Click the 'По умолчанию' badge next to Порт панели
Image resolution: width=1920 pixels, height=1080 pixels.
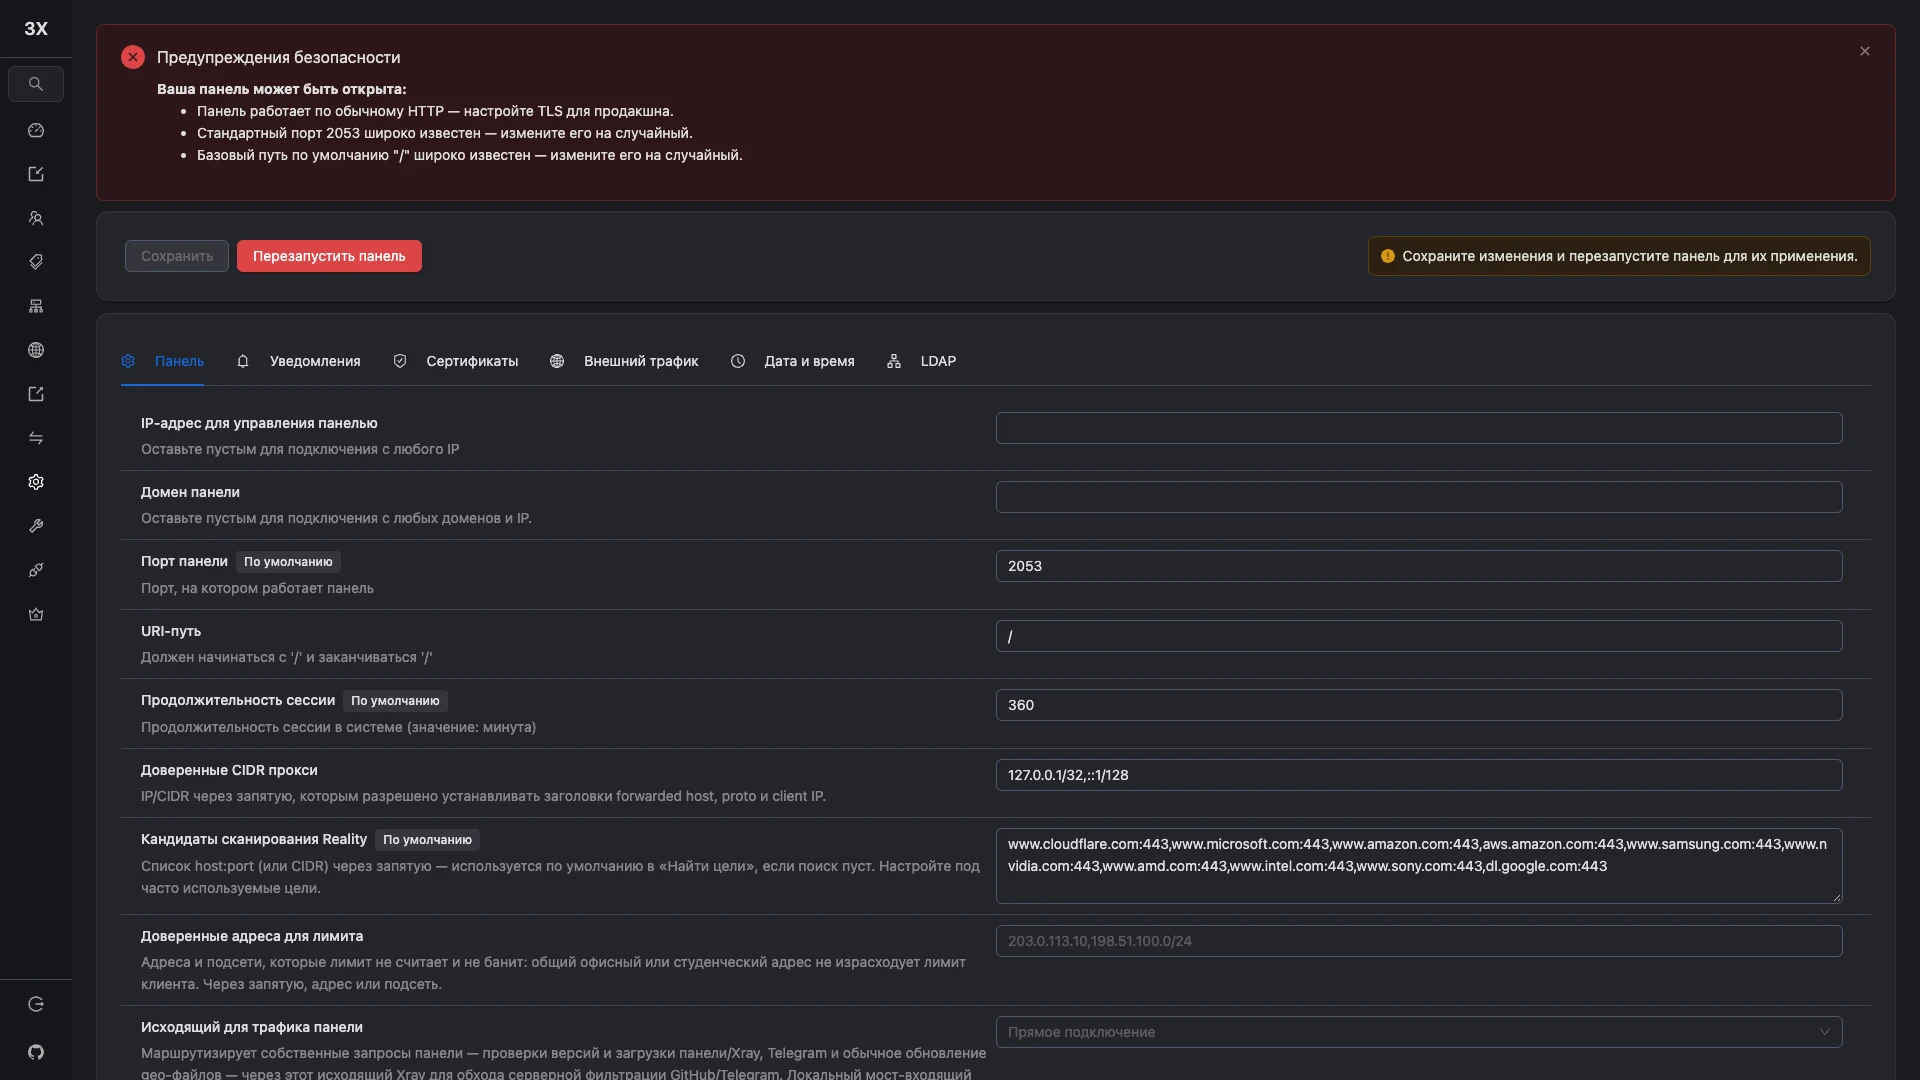click(x=288, y=562)
